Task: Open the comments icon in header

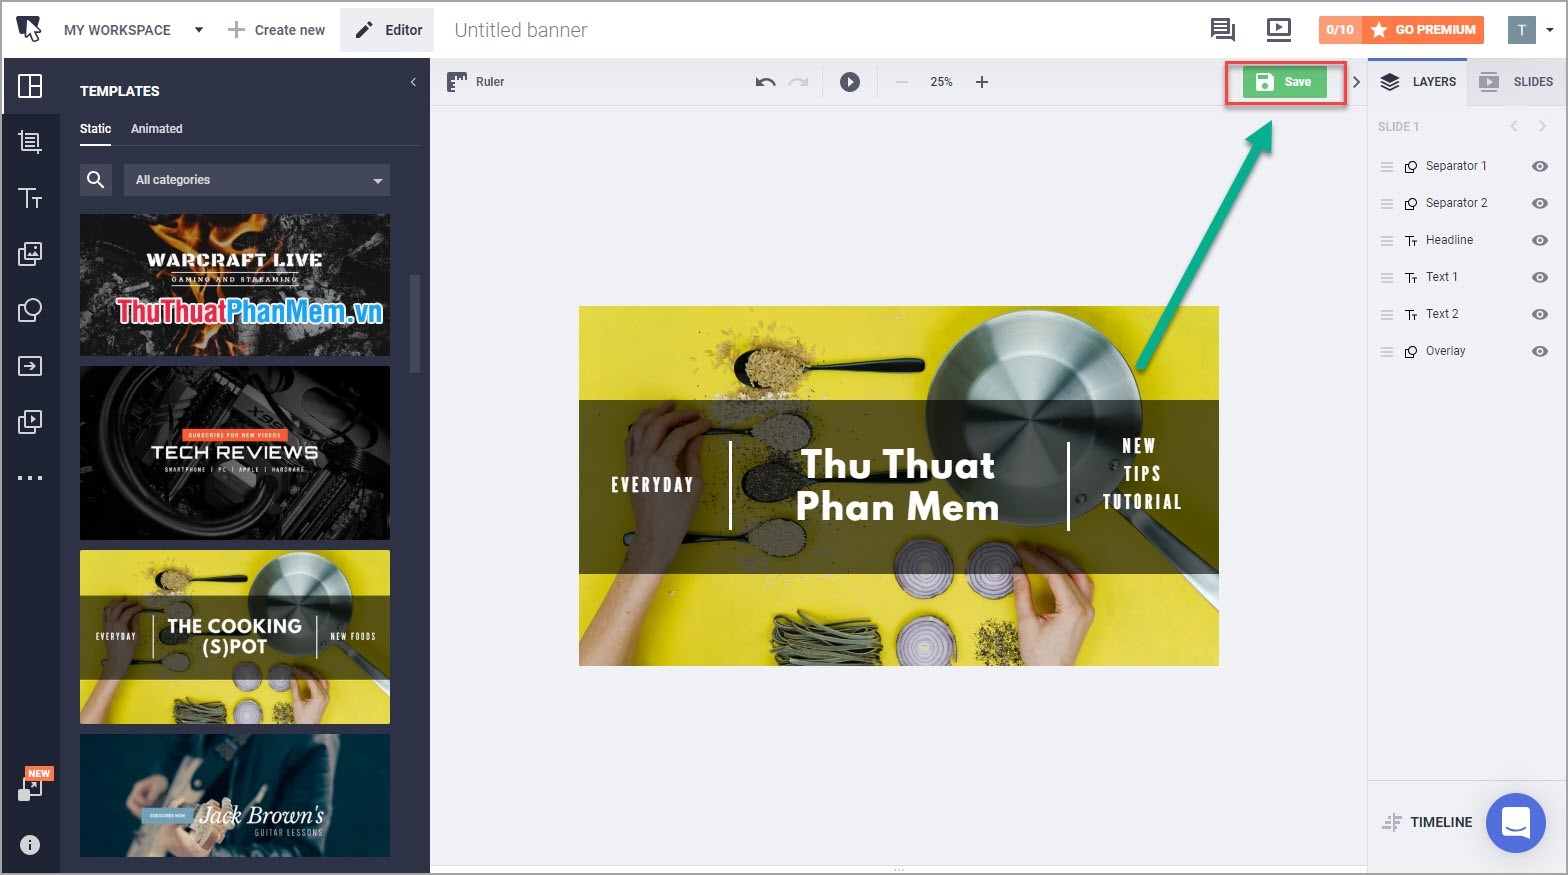Action: click(1222, 30)
